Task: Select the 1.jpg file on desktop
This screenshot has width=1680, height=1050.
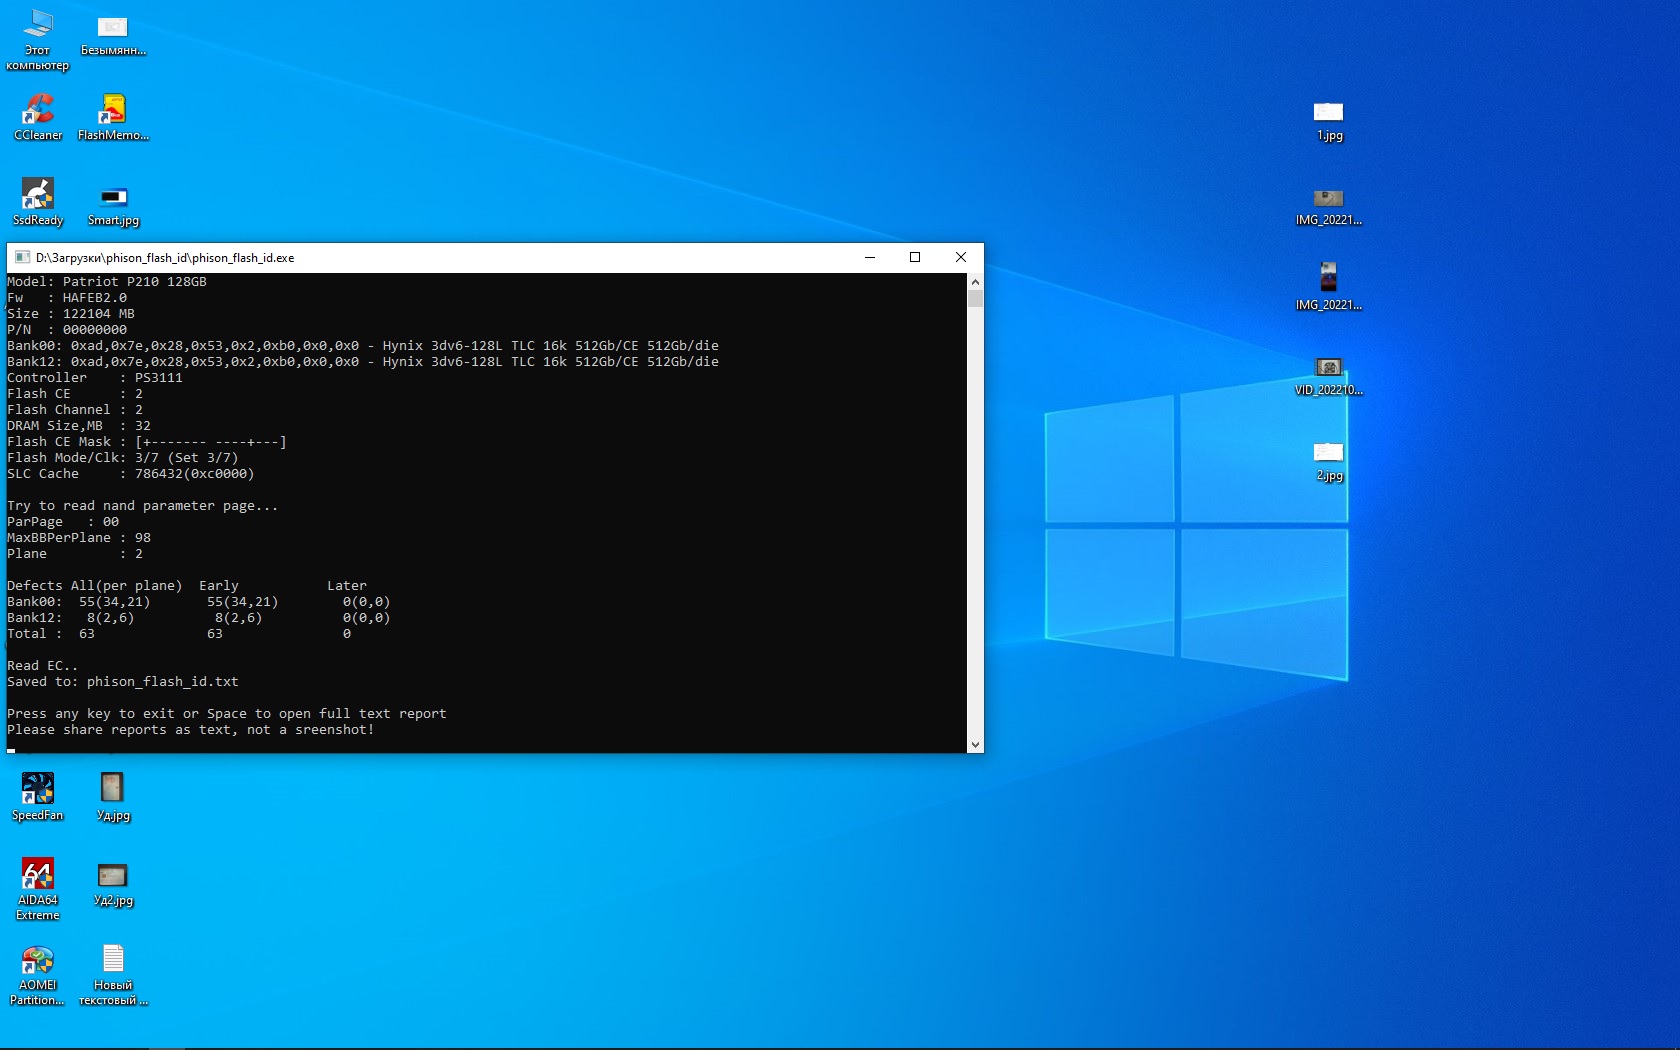Action: 1329,120
